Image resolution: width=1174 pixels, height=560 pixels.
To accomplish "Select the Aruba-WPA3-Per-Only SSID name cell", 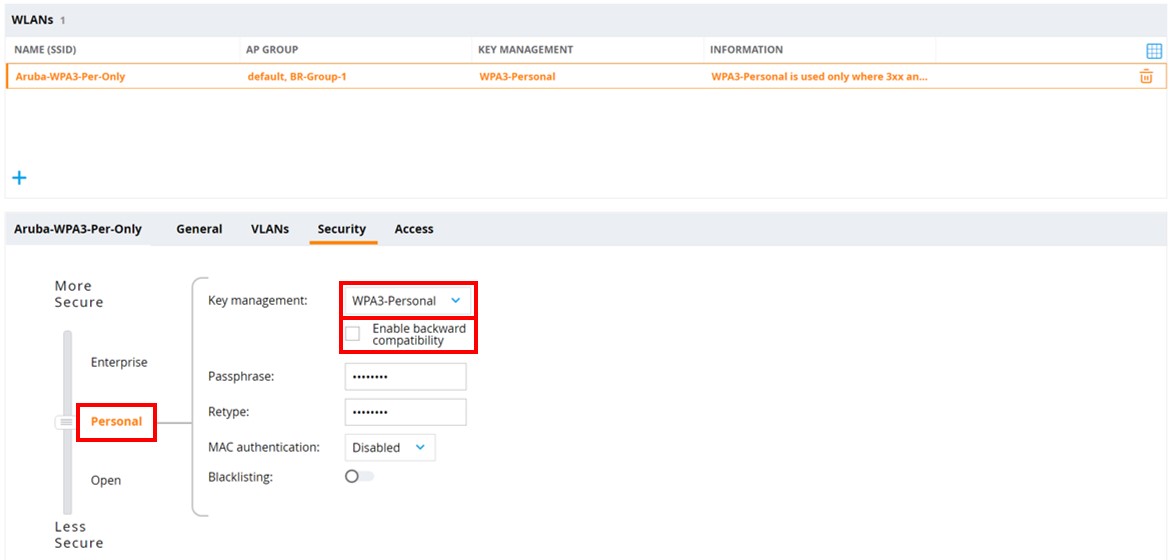I will (x=70, y=76).
